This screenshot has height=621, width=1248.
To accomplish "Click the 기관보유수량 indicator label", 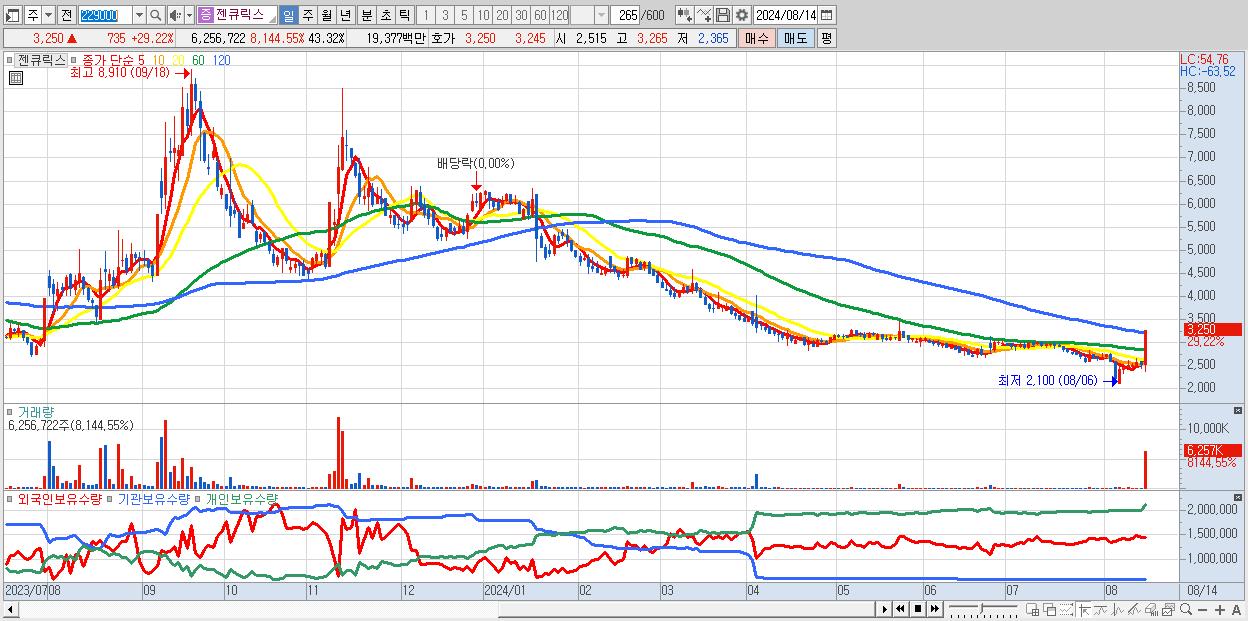I will [153, 498].
